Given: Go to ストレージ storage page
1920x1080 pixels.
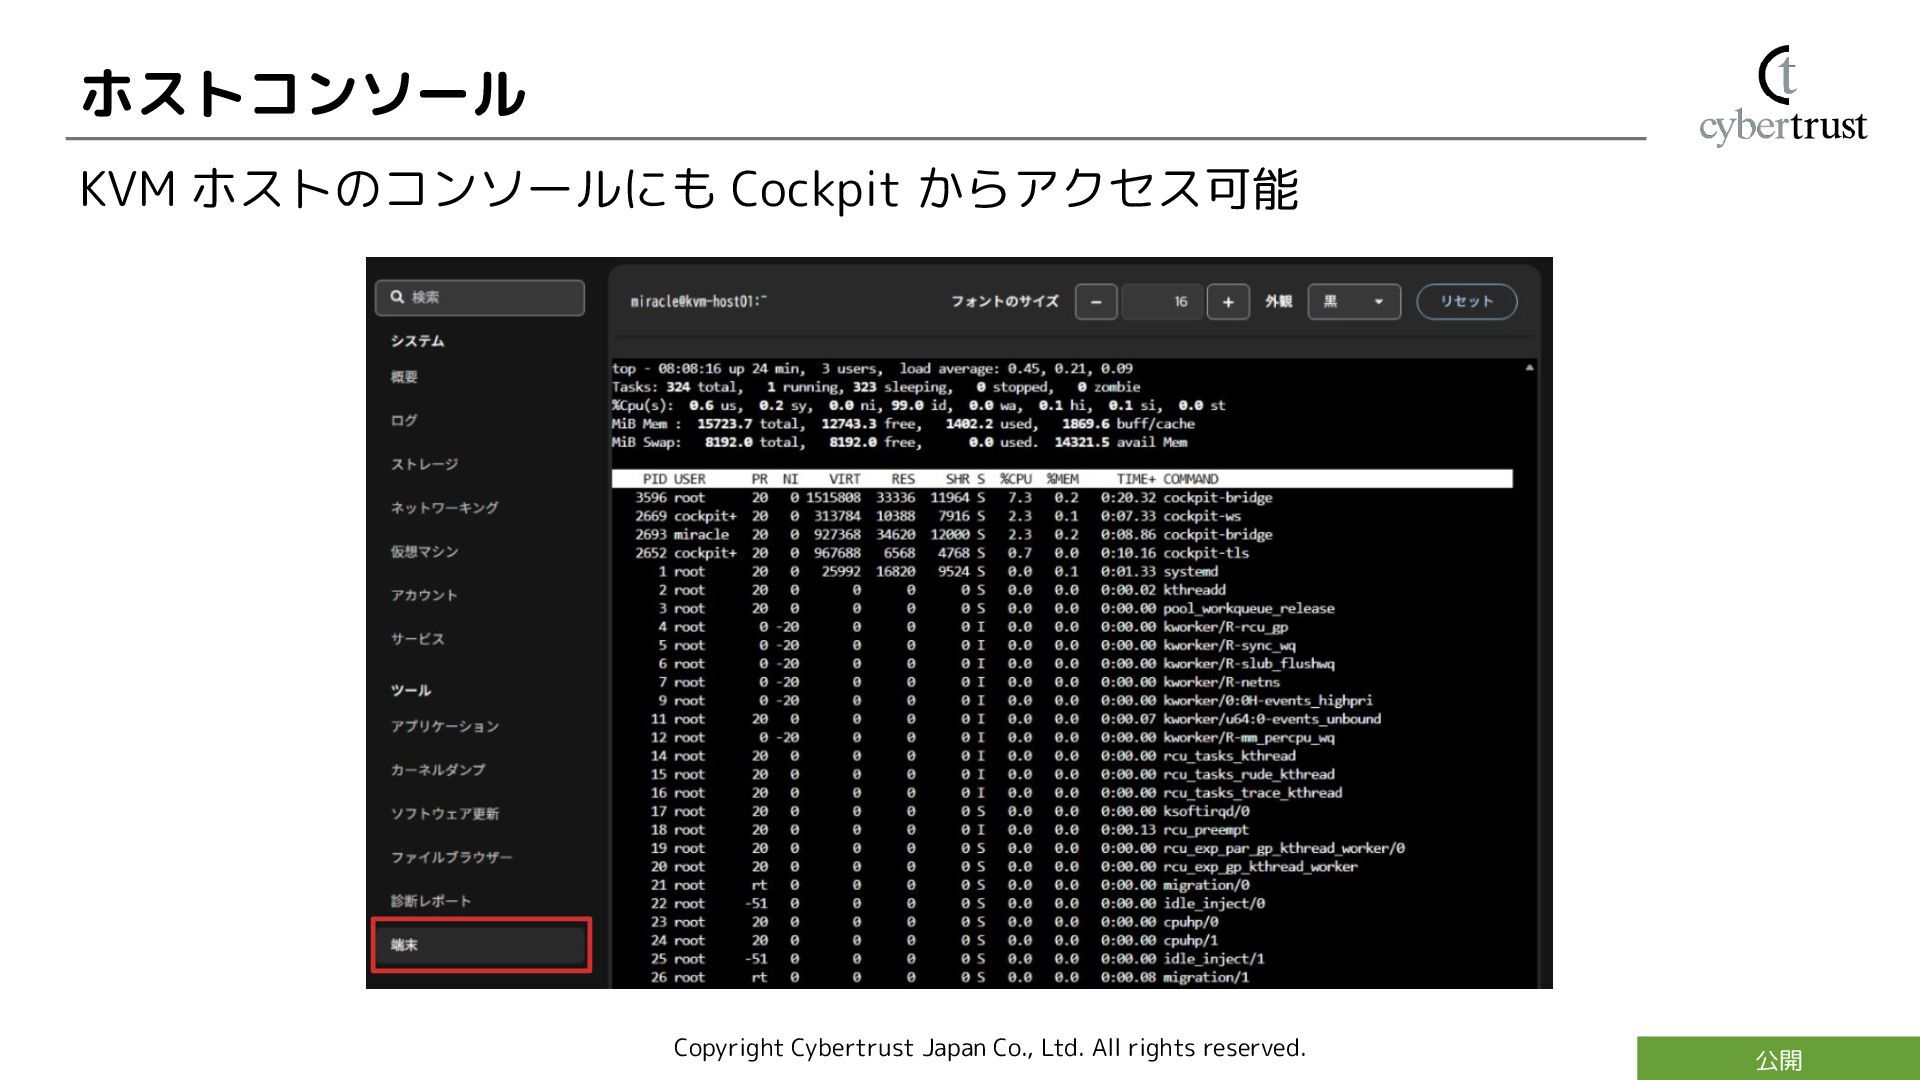Looking at the screenshot, I should (424, 464).
